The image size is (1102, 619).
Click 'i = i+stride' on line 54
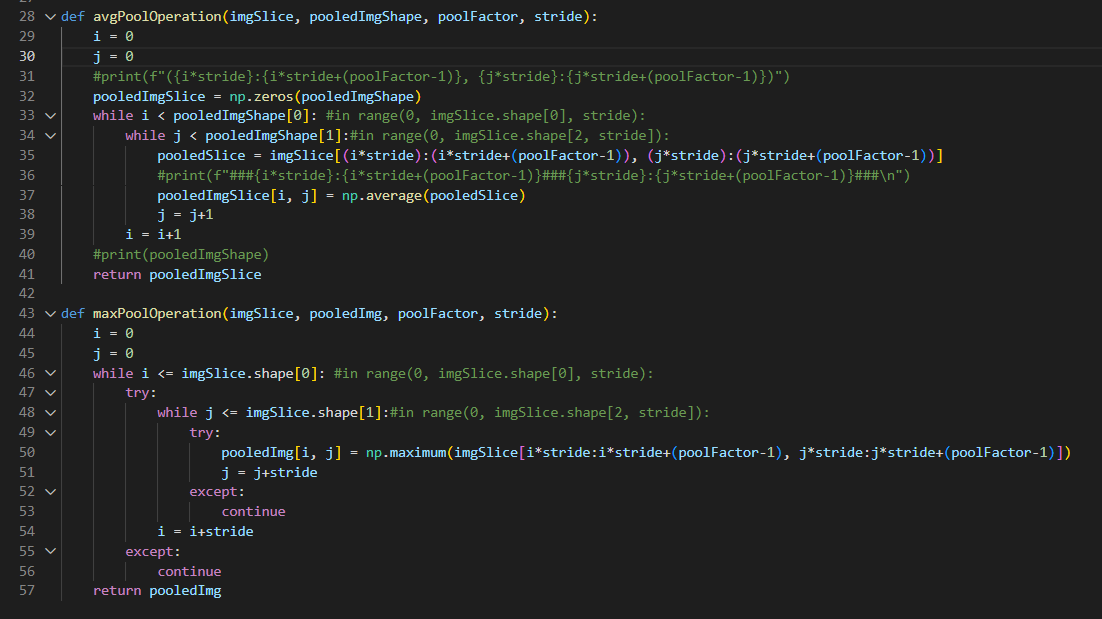coord(205,531)
